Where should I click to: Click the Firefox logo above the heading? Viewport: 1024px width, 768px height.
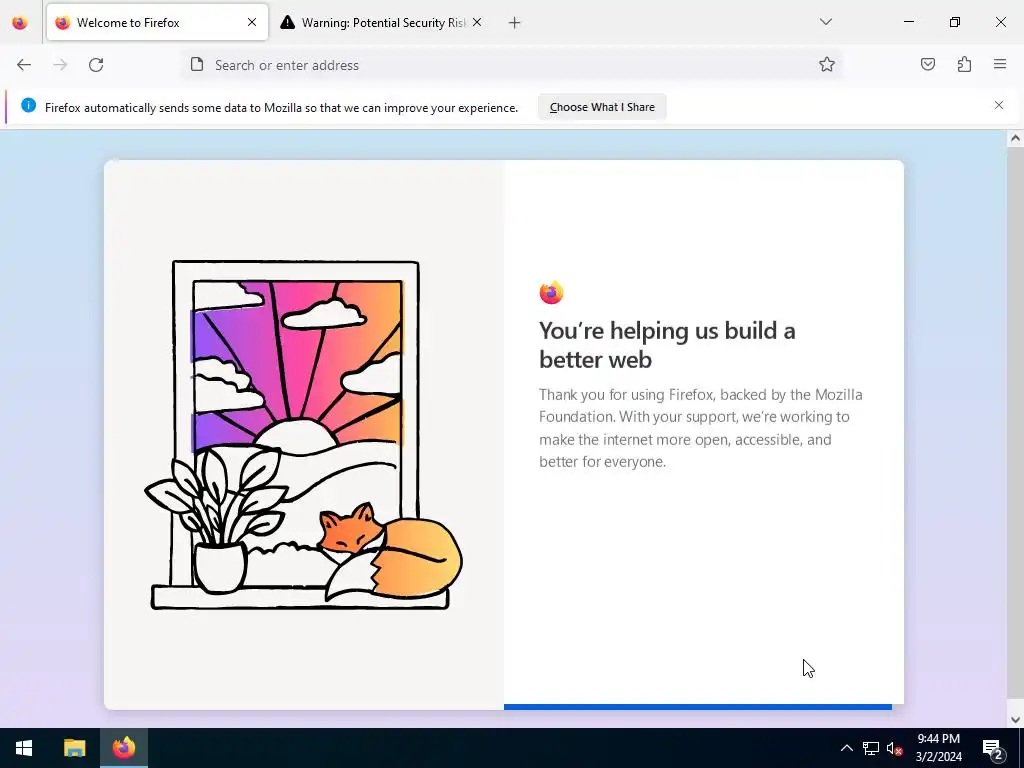pyautogui.click(x=551, y=292)
